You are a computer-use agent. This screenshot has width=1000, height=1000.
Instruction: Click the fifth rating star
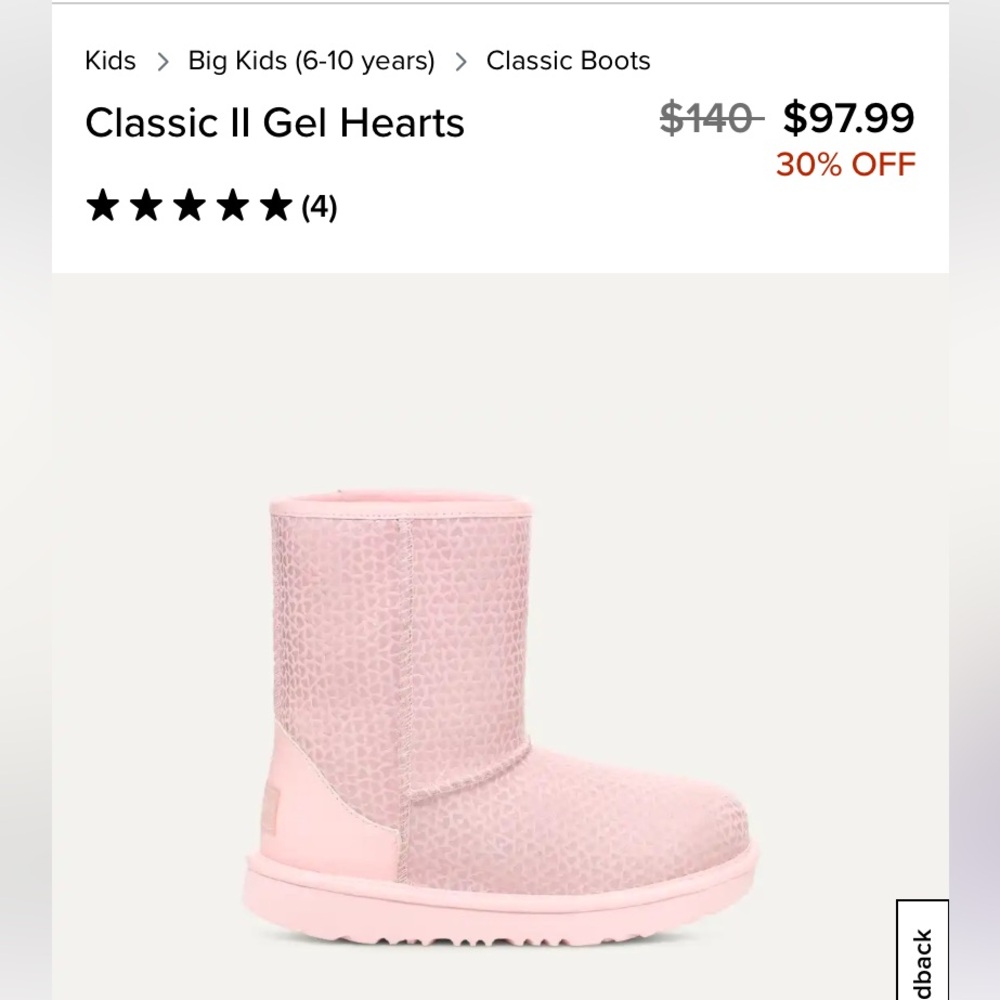273,206
